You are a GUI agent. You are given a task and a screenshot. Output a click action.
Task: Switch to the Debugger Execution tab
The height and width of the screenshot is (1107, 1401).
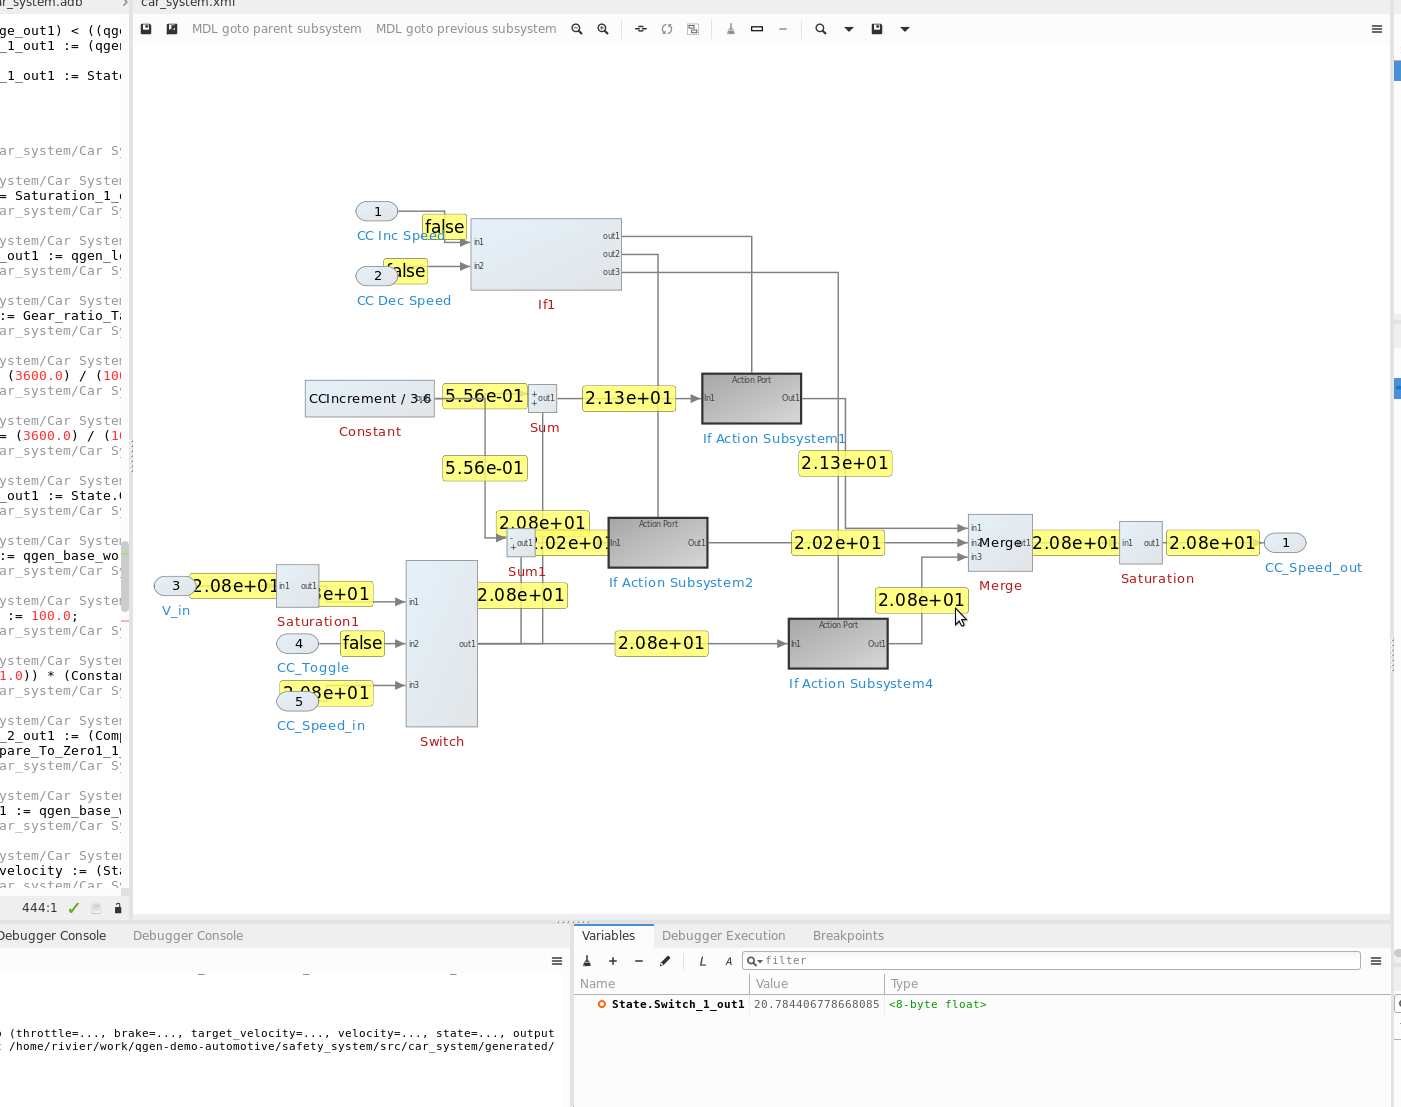coord(723,936)
